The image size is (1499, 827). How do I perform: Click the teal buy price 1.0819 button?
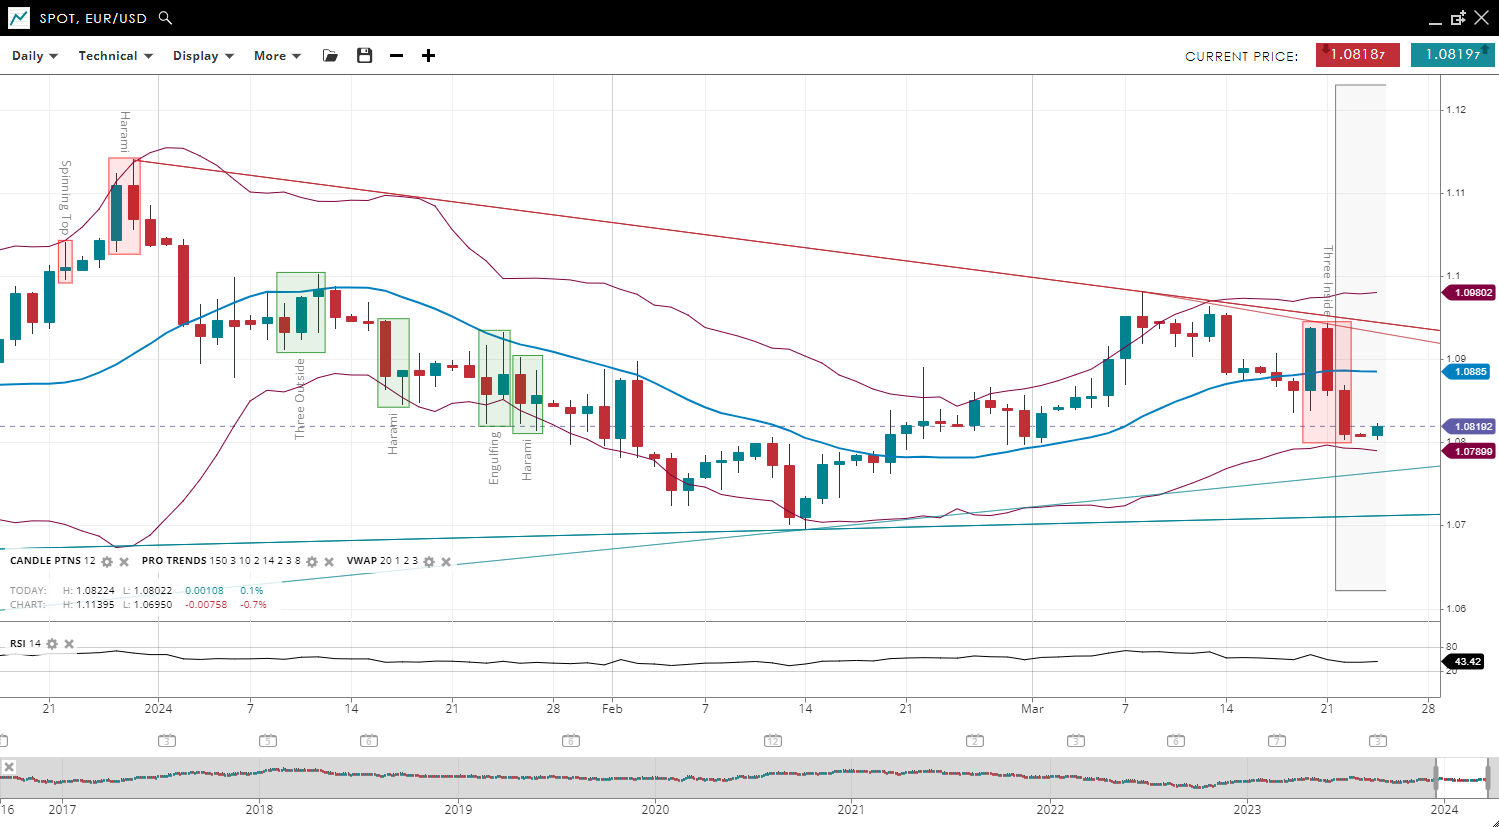click(x=1452, y=55)
